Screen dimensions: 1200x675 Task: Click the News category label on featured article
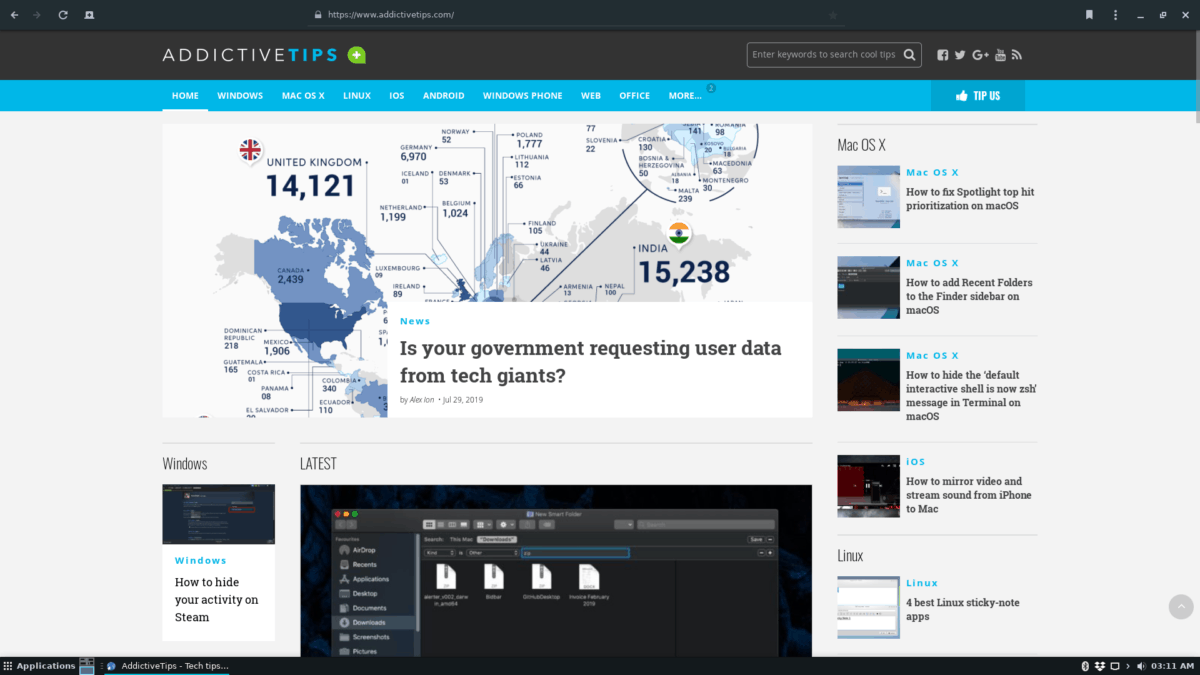coord(415,321)
